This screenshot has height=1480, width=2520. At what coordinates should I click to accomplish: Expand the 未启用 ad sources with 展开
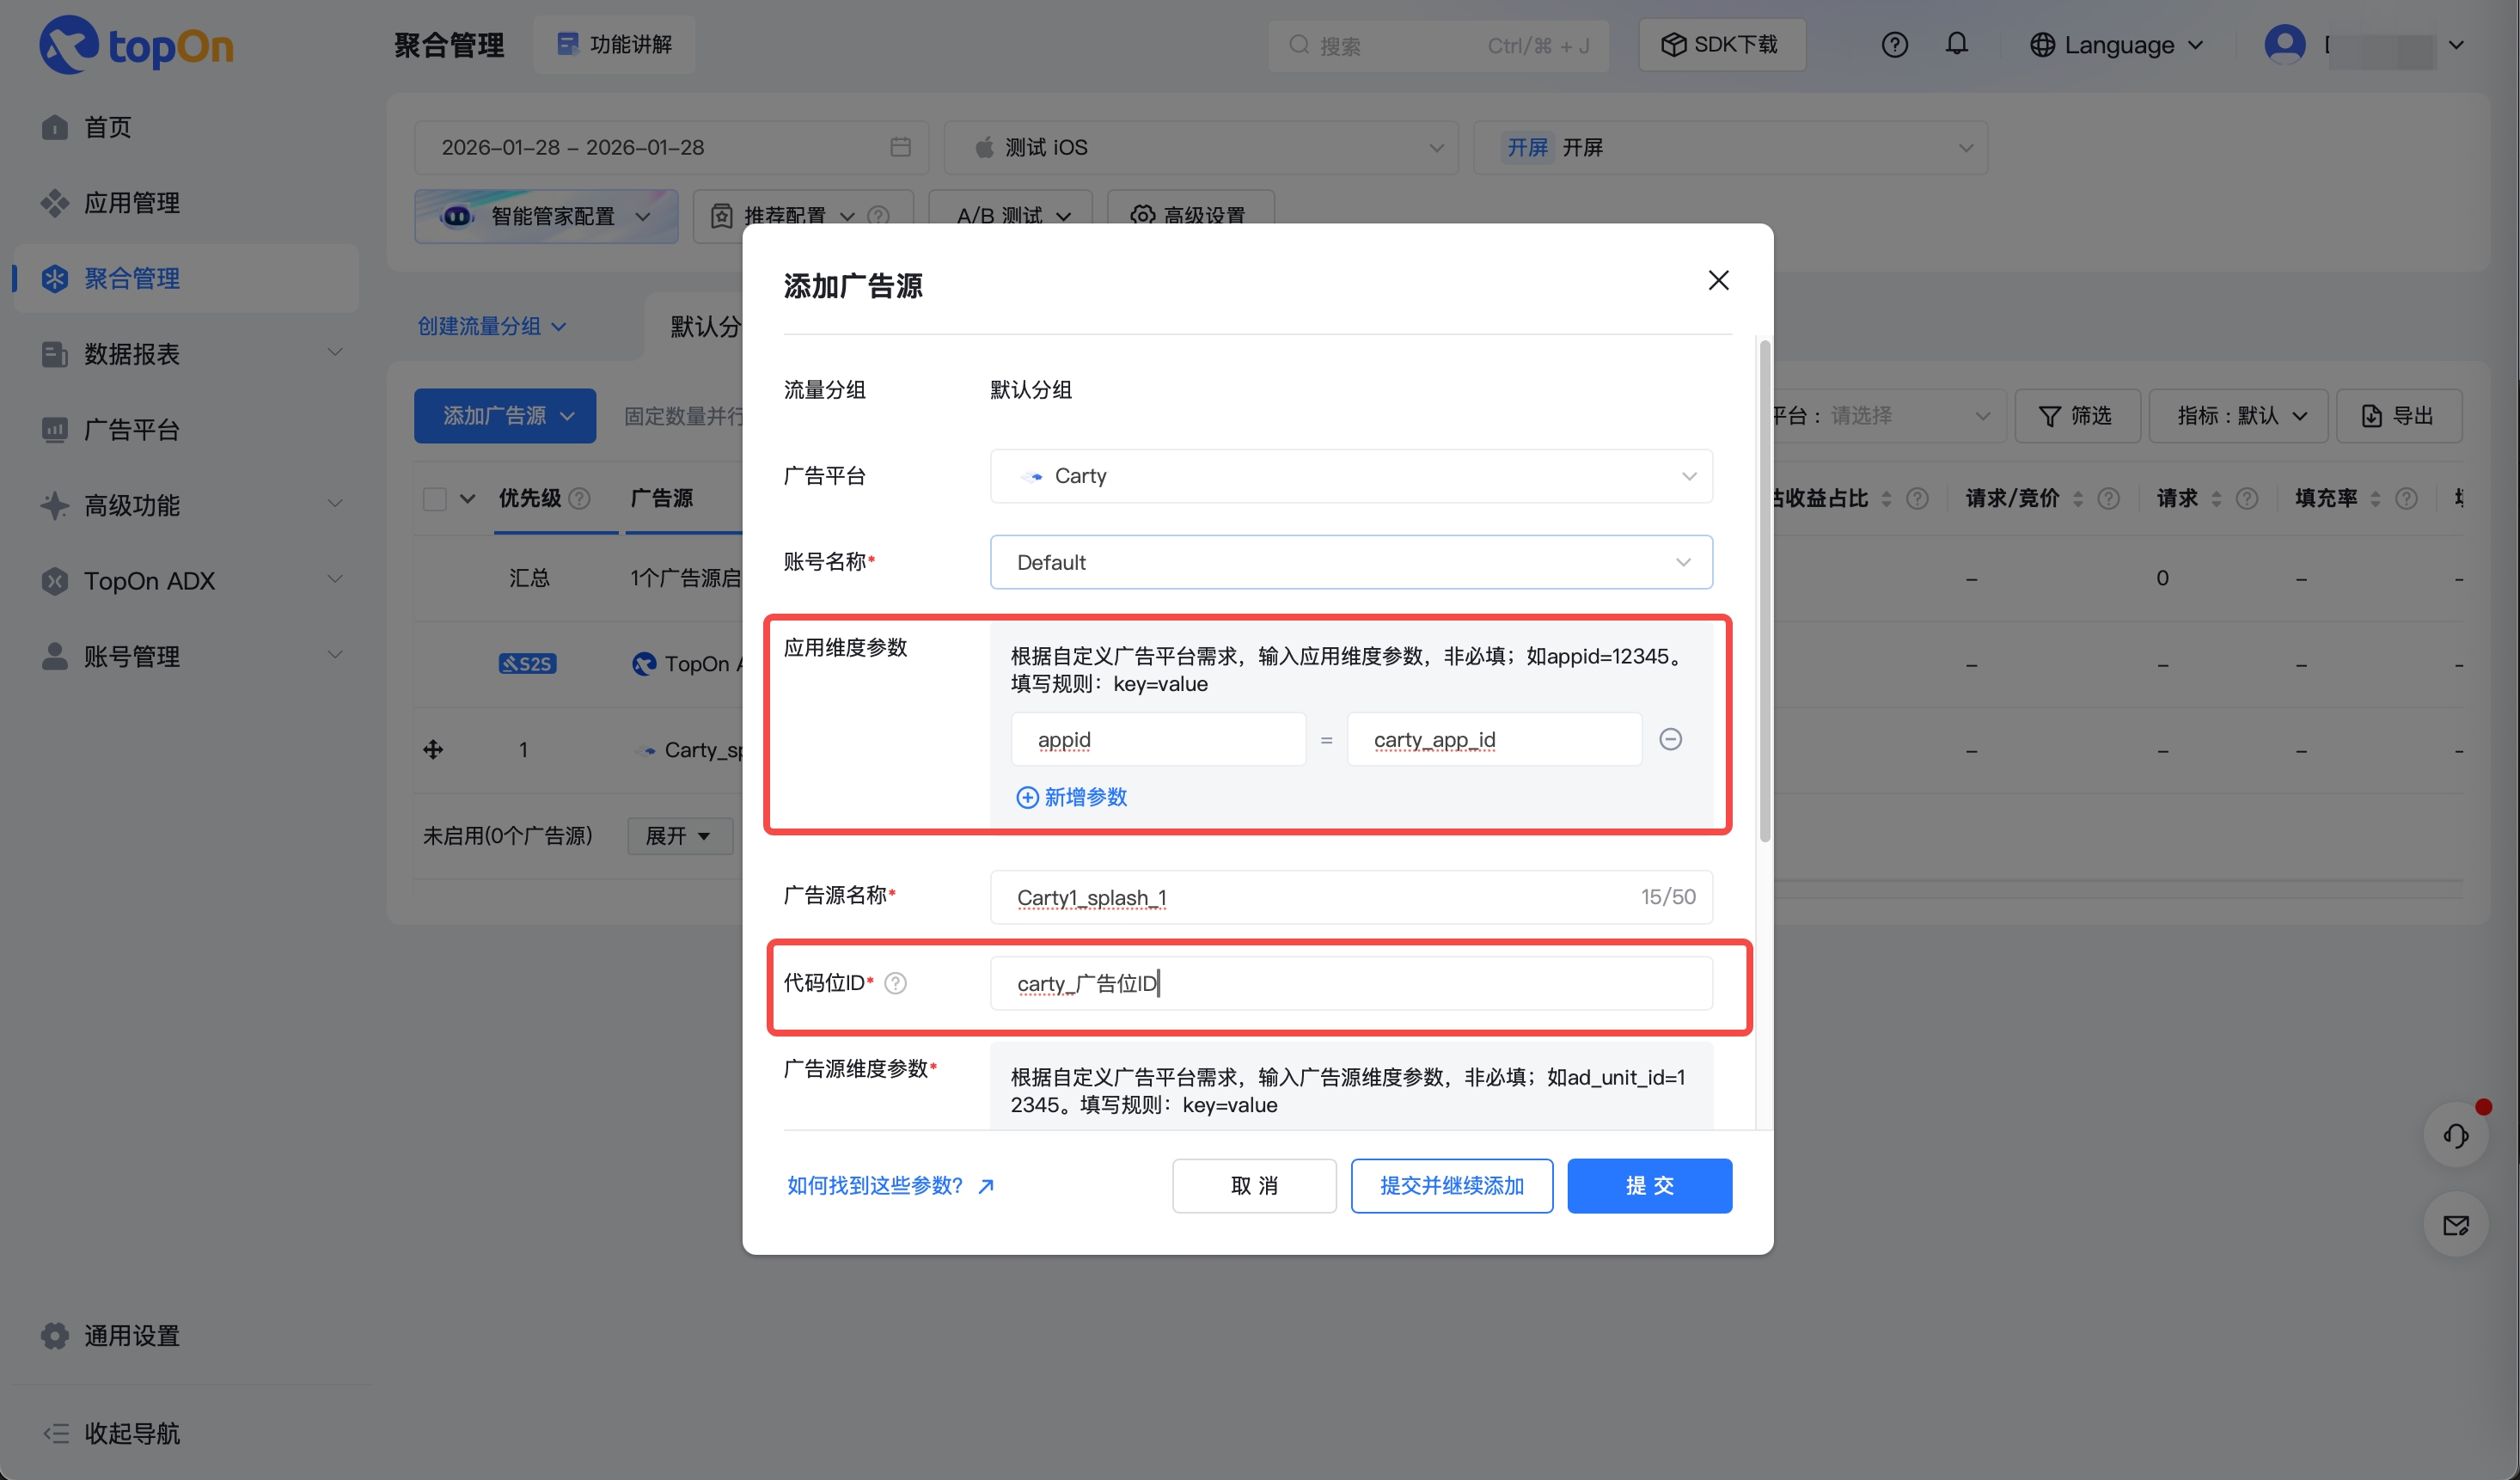679,836
